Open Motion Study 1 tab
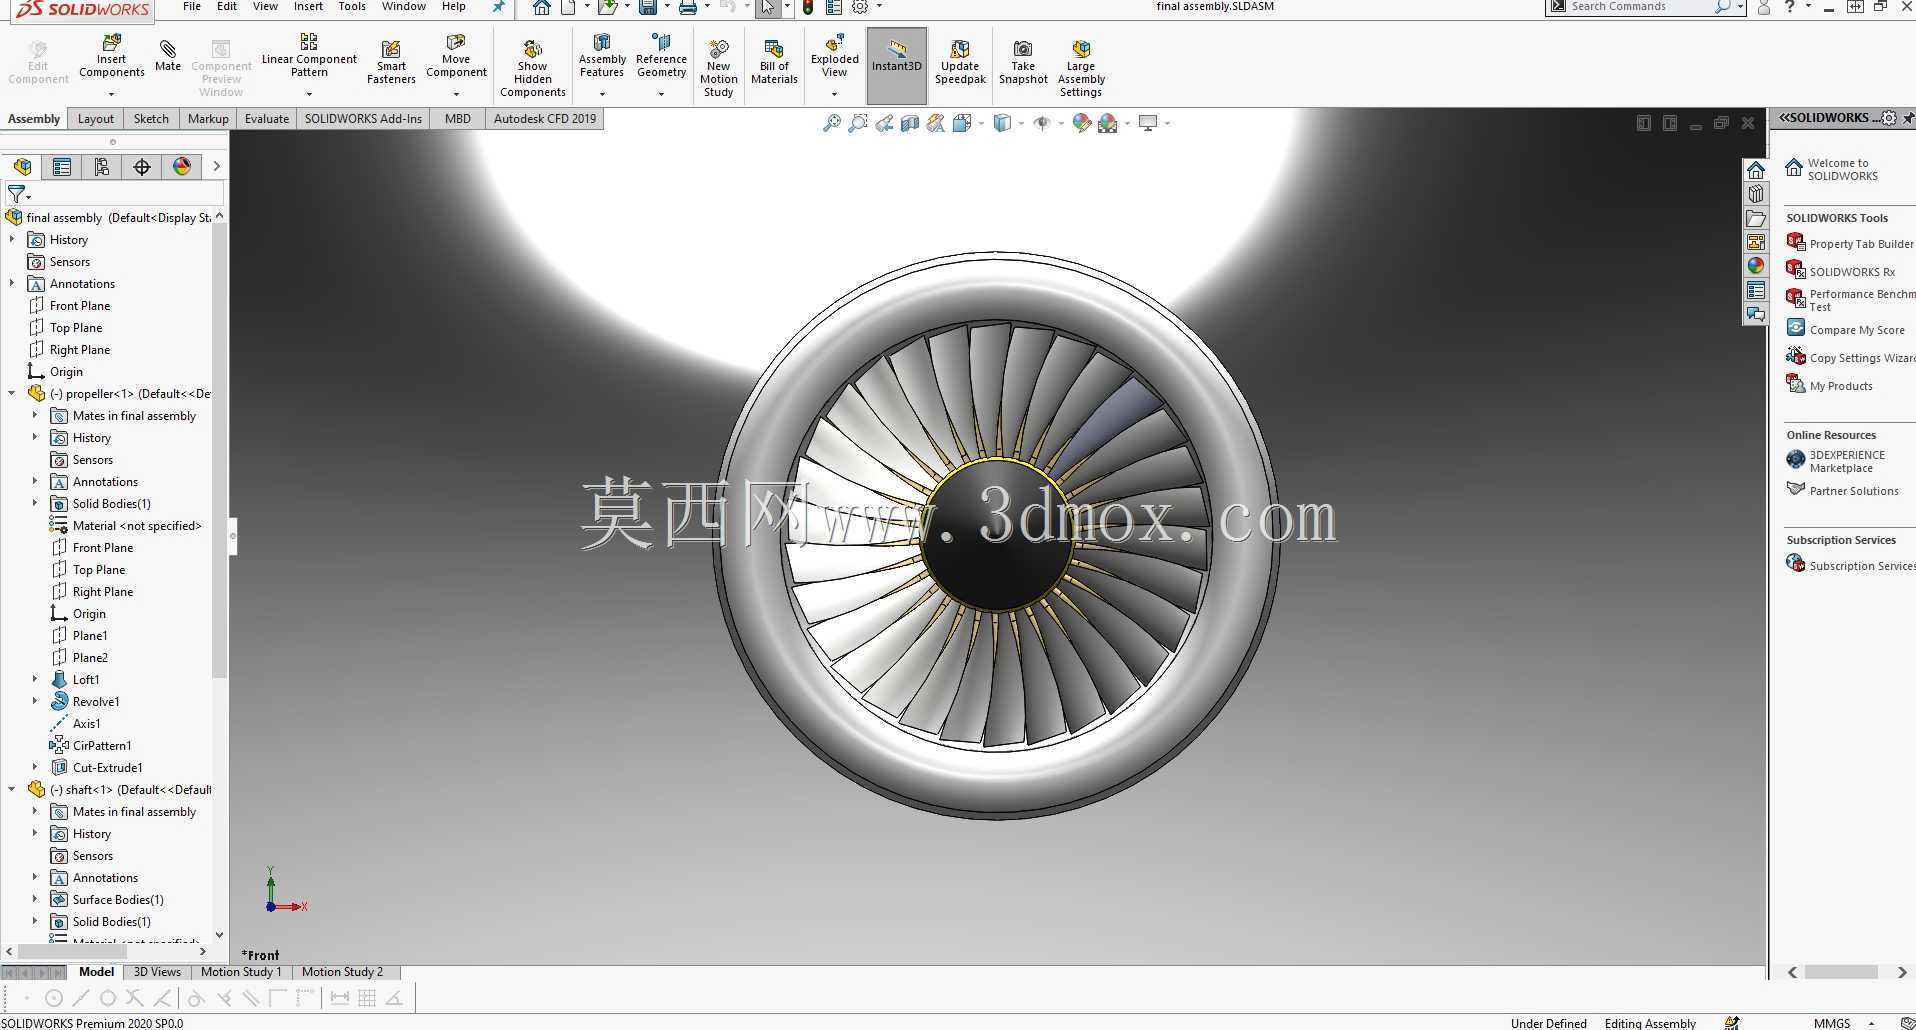Image resolution: width=1916 pixels, height=1030 pixels. pos(241,972)
